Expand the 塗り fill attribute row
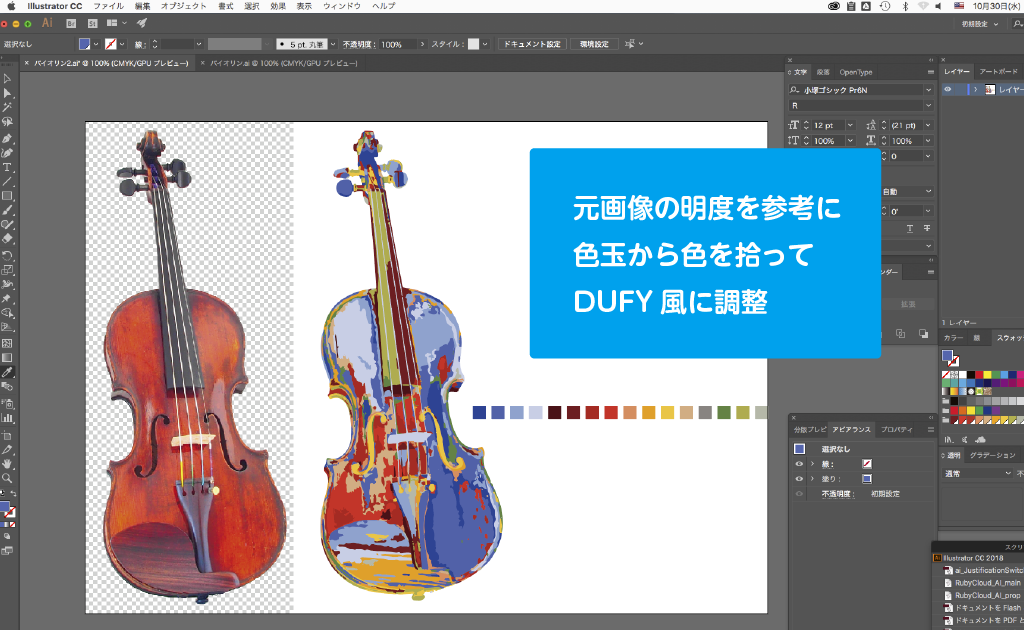The width and height of the screenshot is (1024, 630). (812, 479)
